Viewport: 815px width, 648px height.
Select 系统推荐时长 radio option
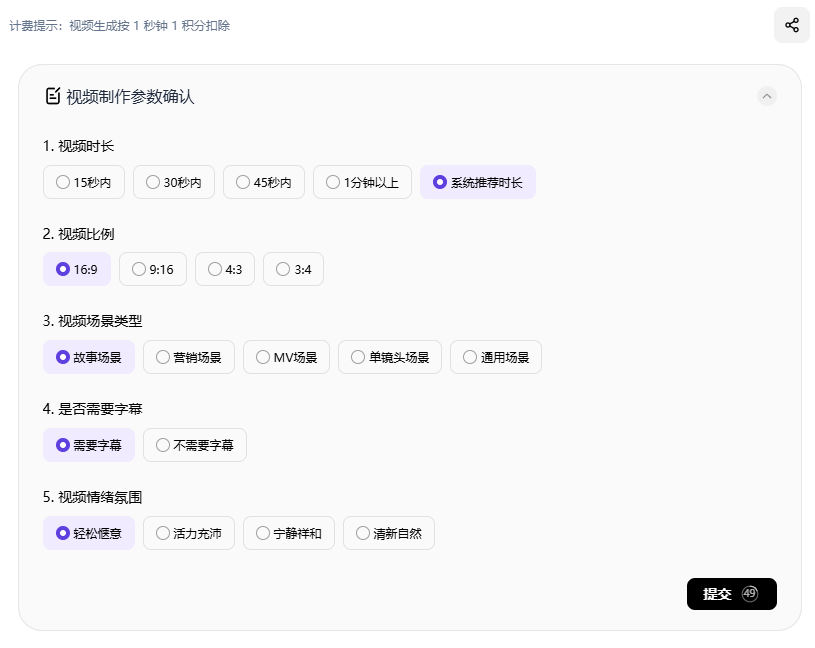click(x=477, y=182)
